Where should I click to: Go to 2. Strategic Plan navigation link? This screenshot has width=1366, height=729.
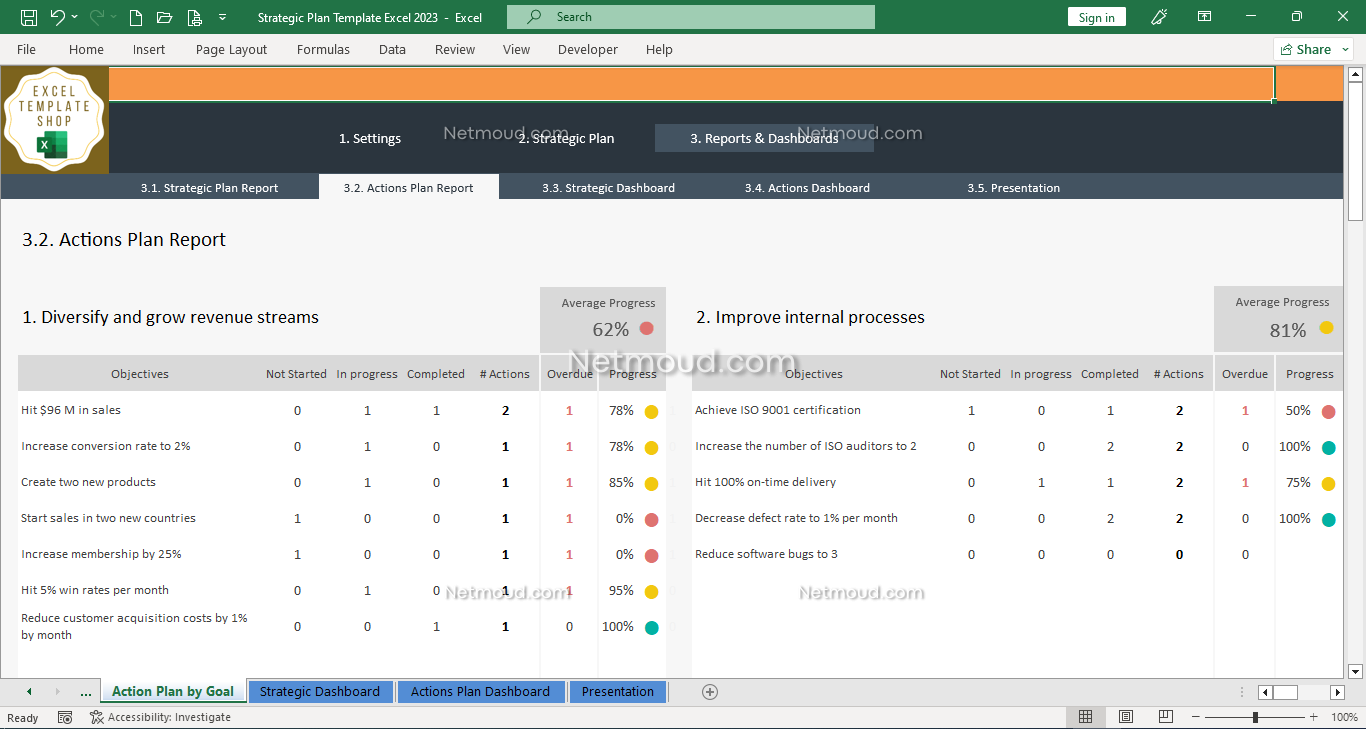[x=566, y=139]
